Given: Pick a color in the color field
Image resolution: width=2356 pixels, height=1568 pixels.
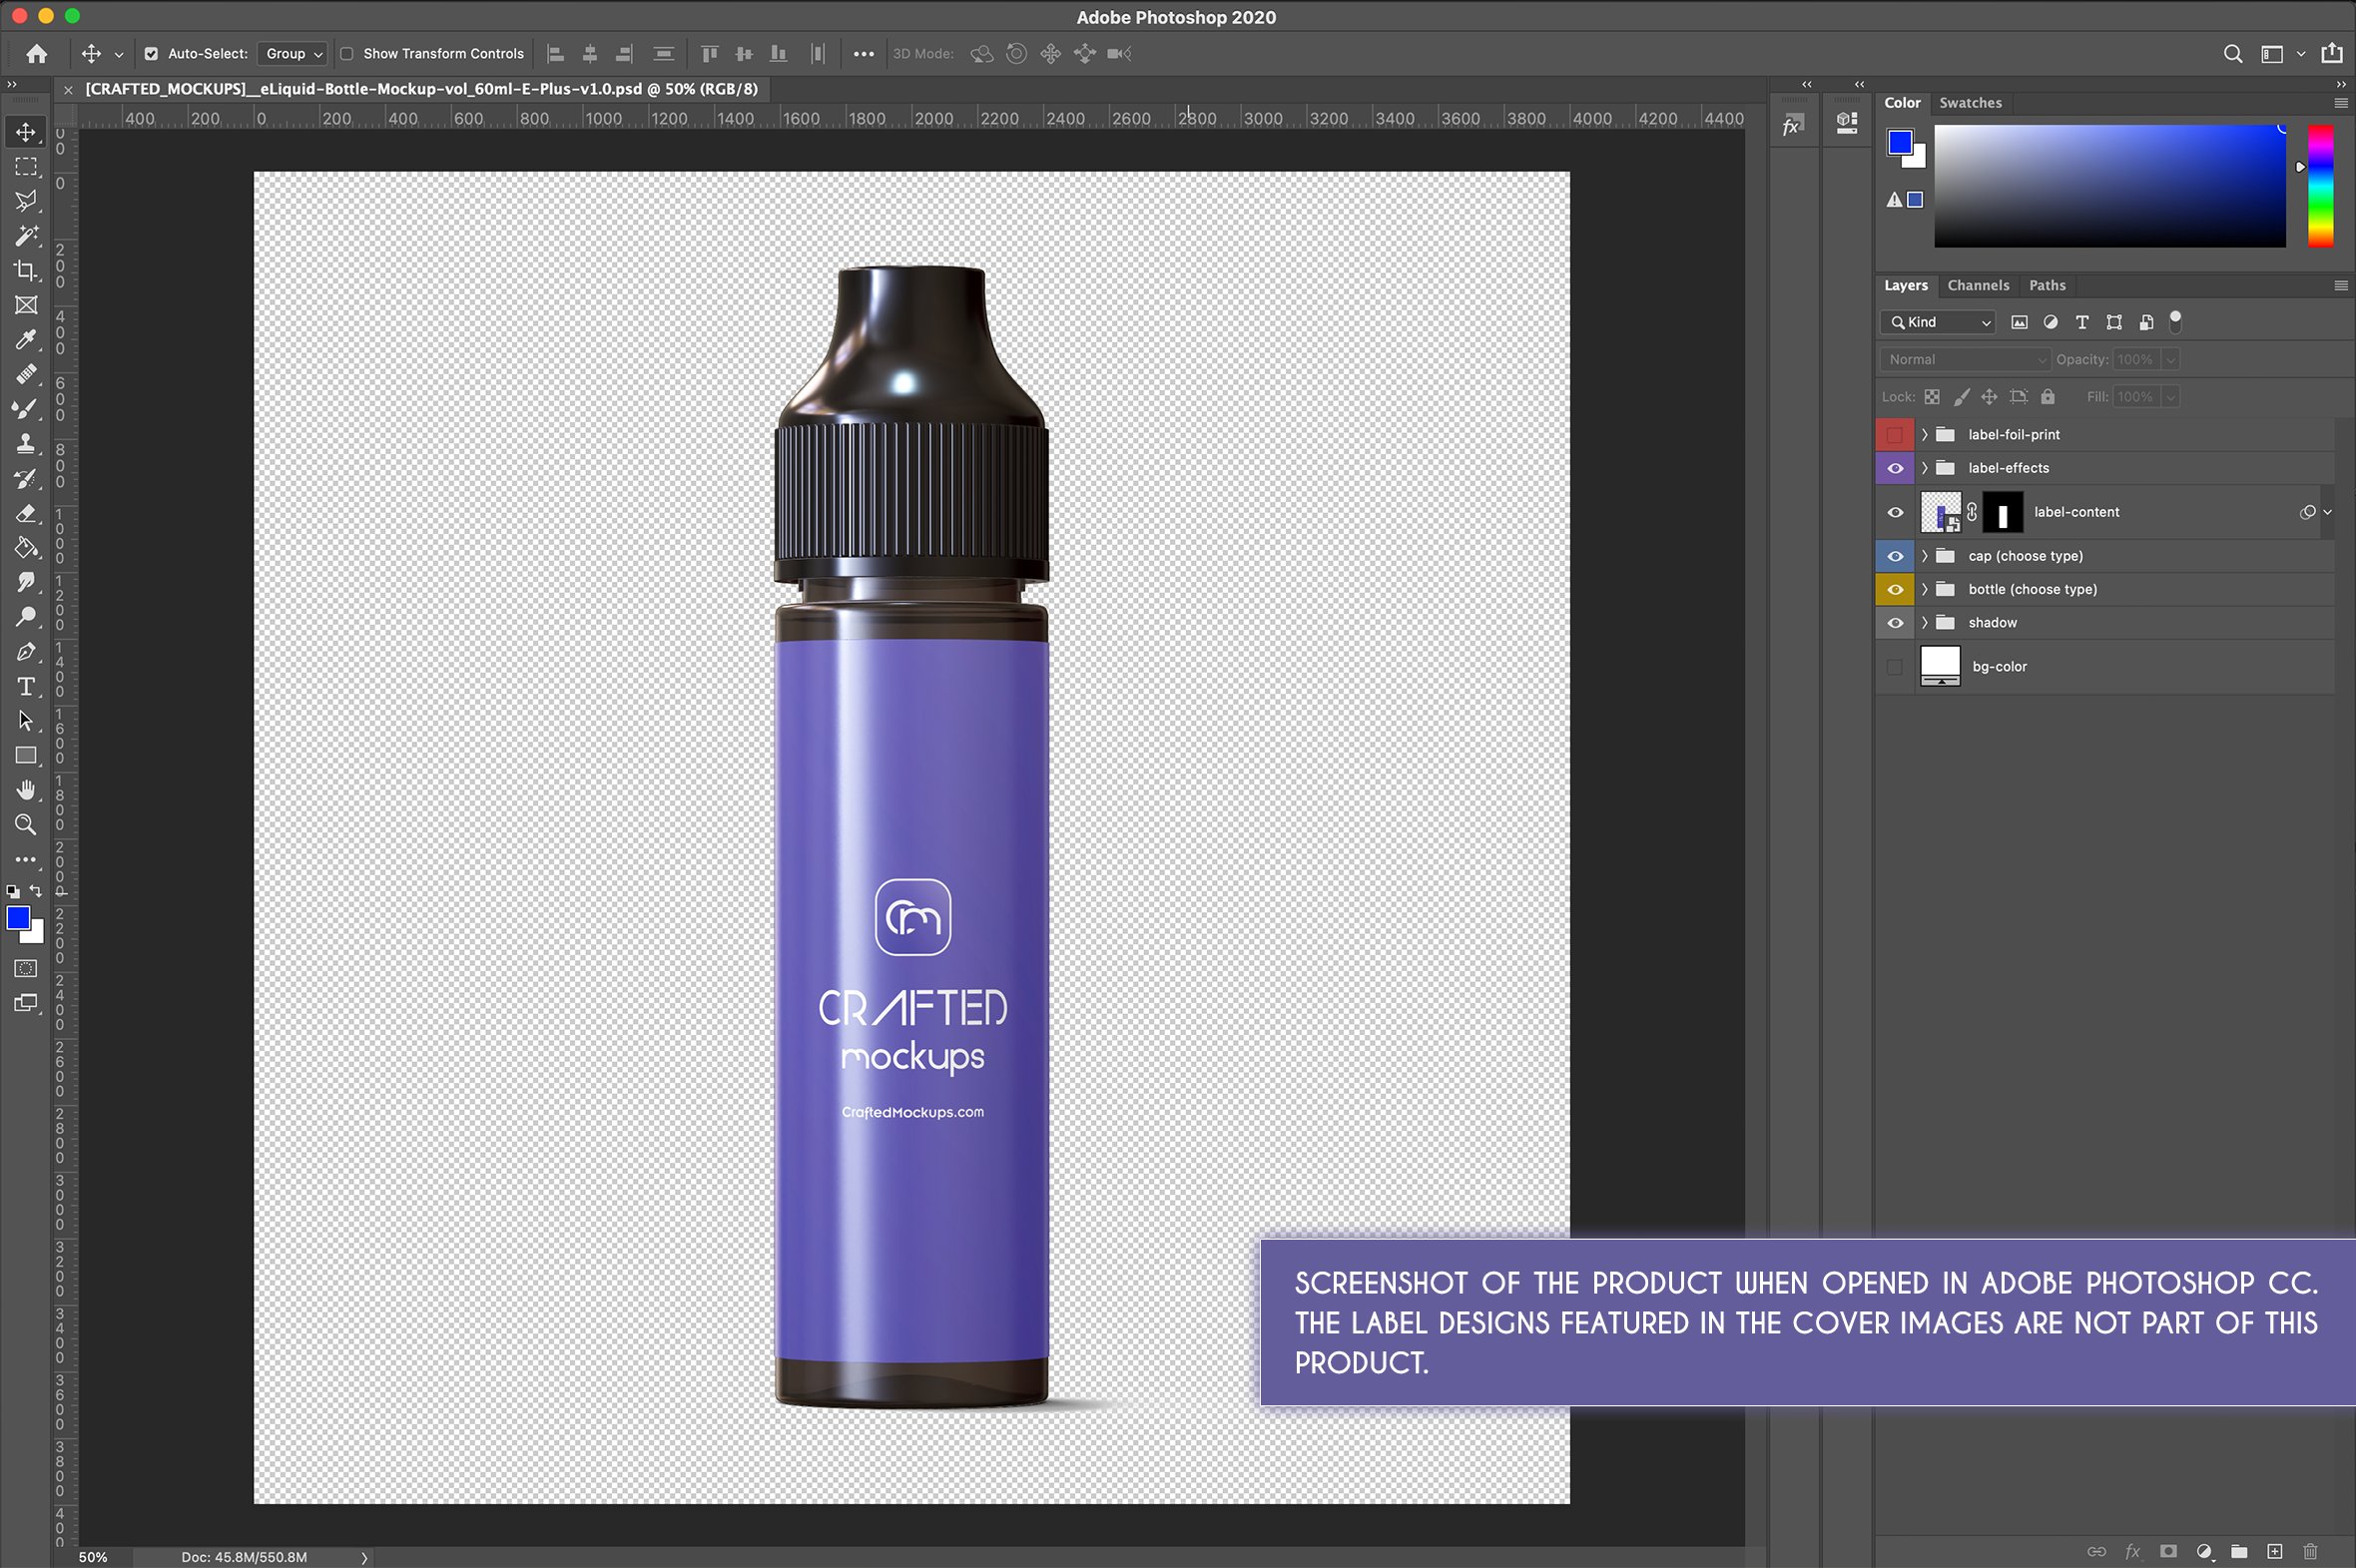Looking at the screenshot, I should 2109,186.
